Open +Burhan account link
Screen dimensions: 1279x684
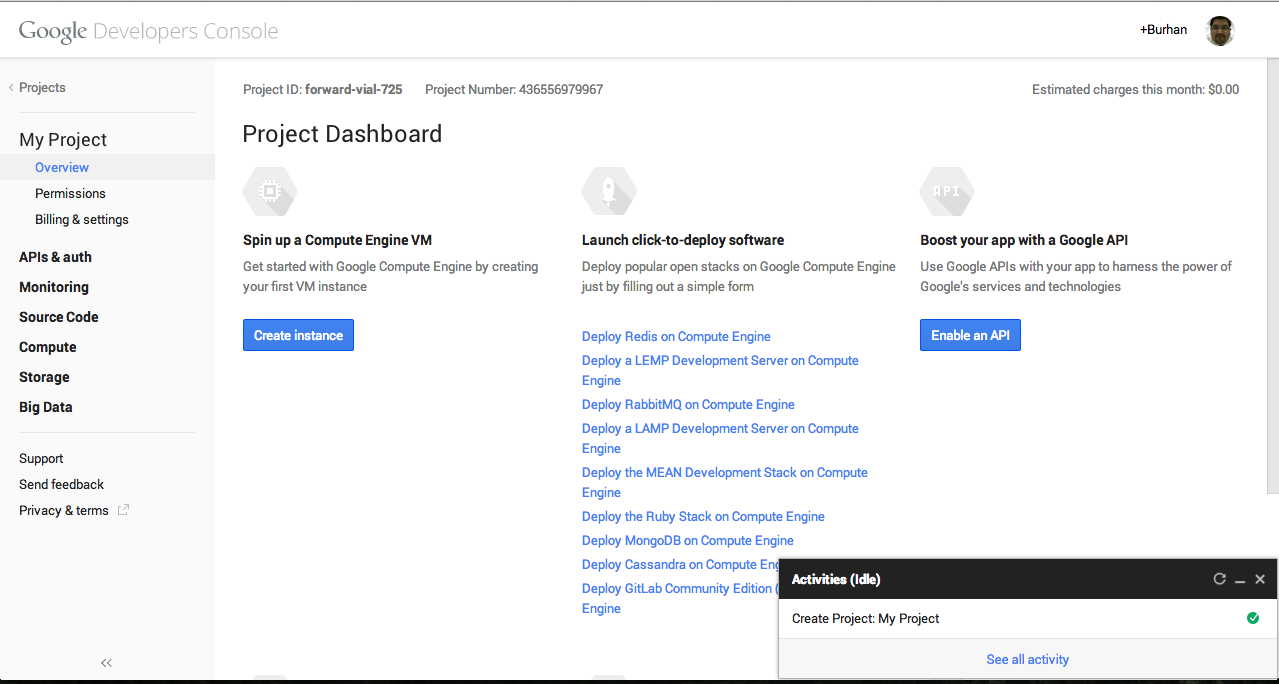(1163, 30)
